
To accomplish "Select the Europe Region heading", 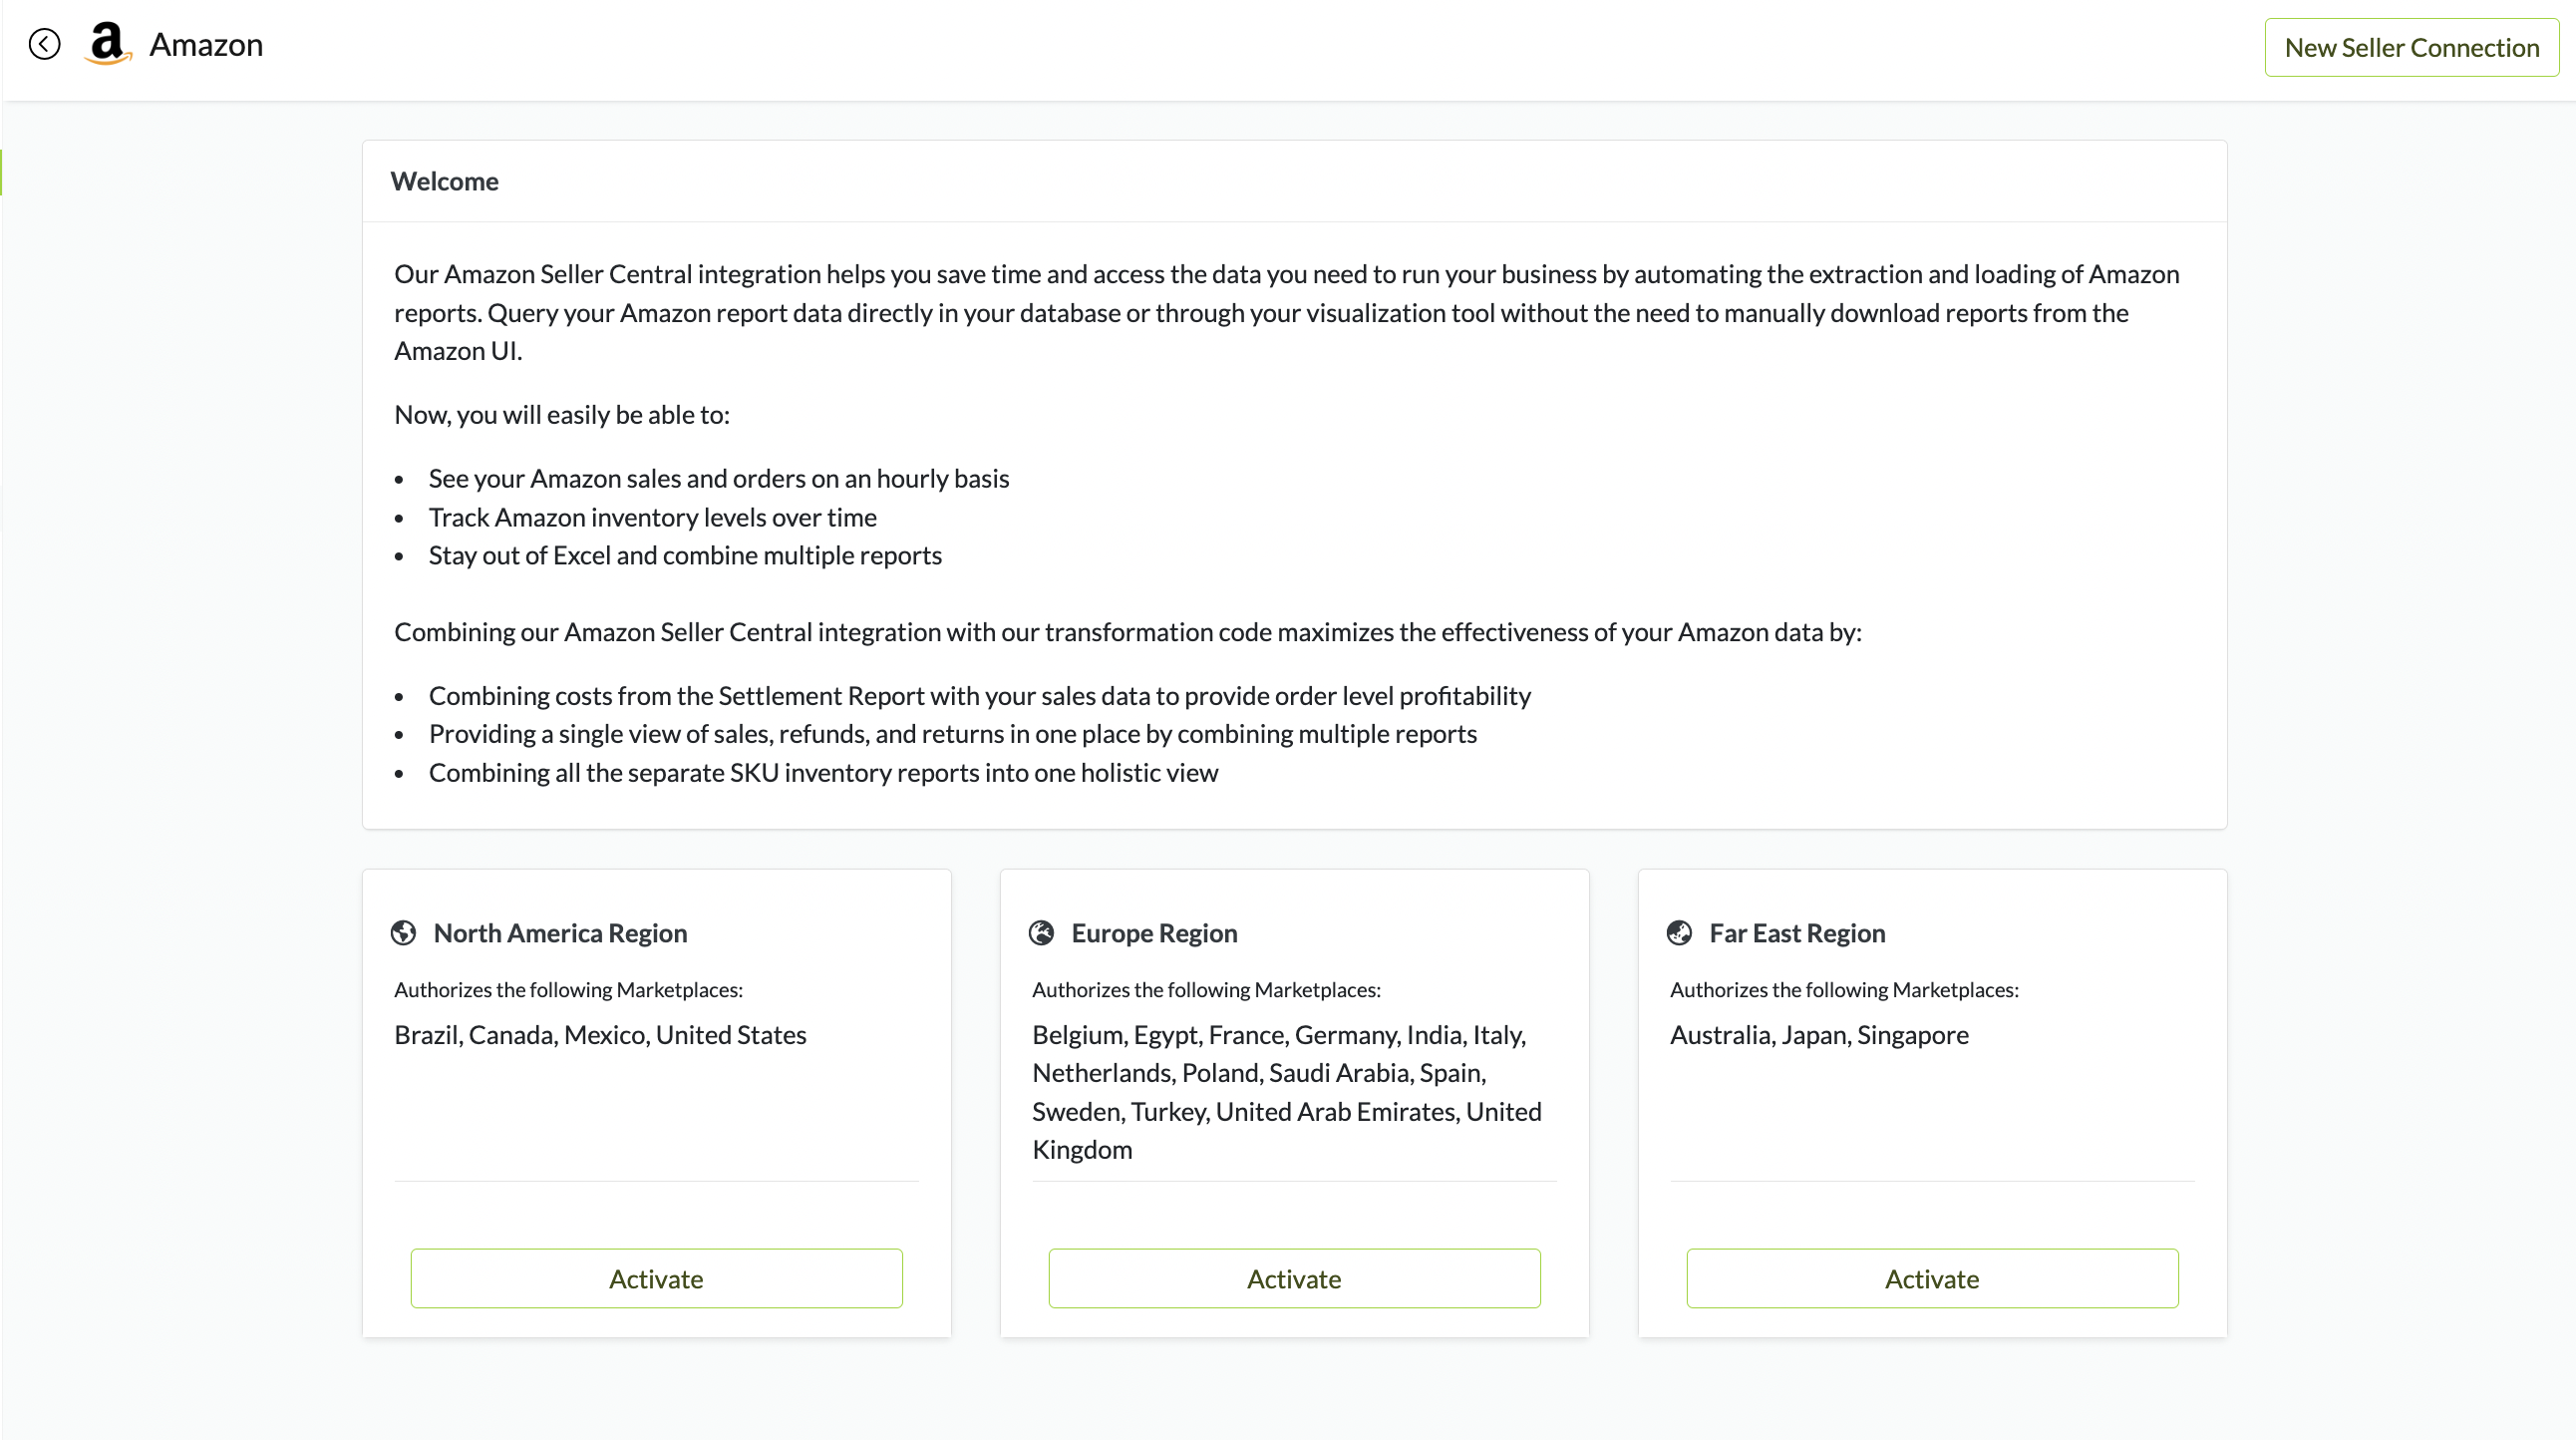I will [1154, 933].
